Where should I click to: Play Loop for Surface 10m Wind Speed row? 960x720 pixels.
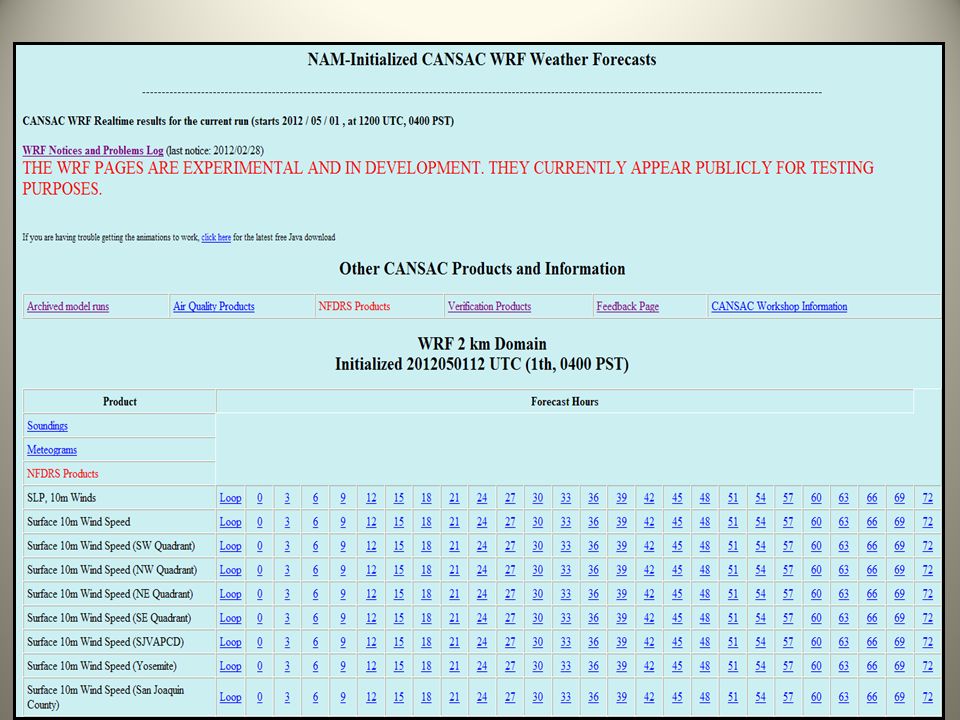coord(230,522)
